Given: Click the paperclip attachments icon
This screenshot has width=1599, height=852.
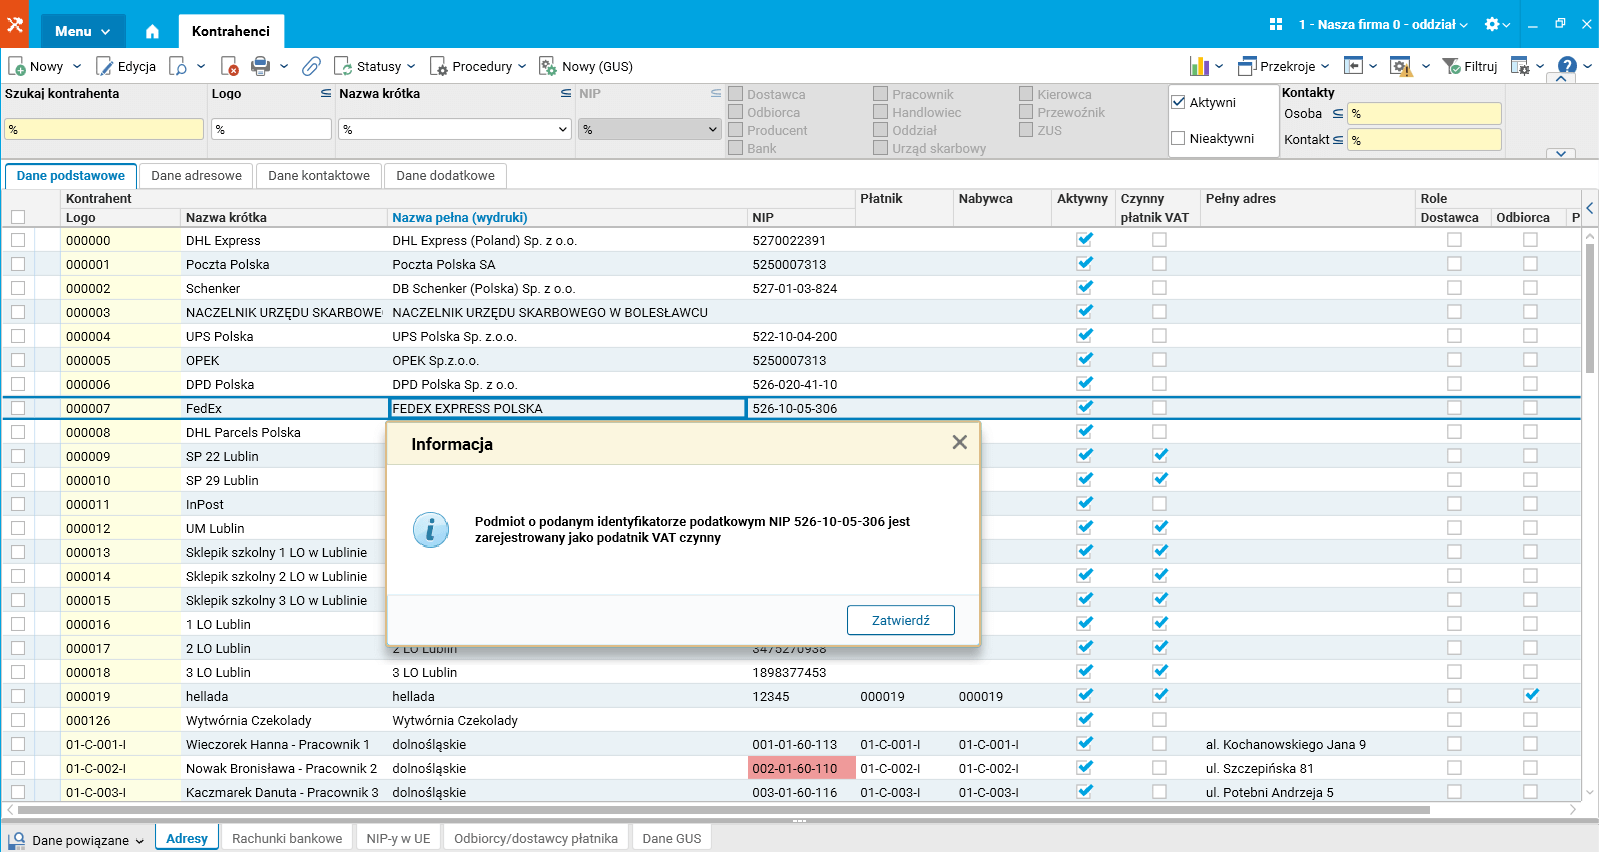Looking at the screenshot, I should pos(311,67).
